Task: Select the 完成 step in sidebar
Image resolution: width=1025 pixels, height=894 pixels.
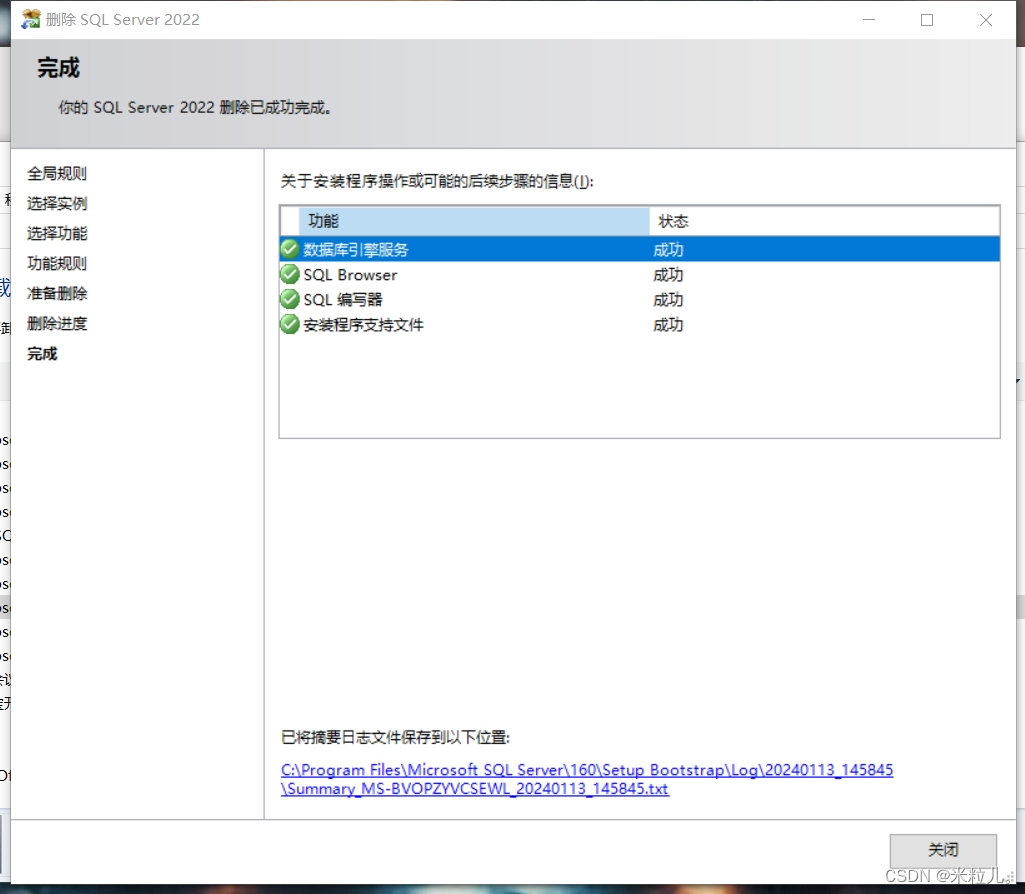Action: 42,354
